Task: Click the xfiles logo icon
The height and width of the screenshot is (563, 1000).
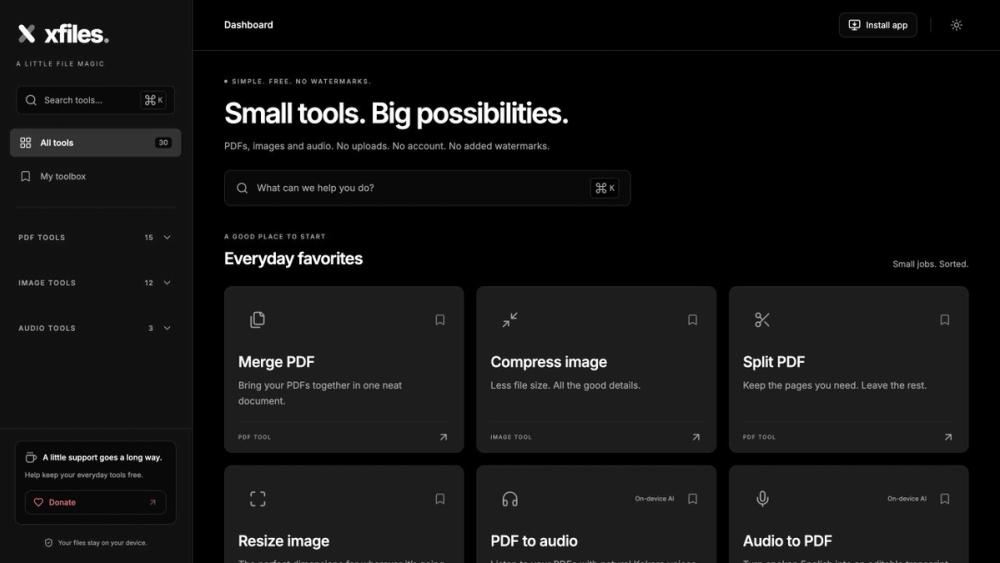Action: coord(27,34)
